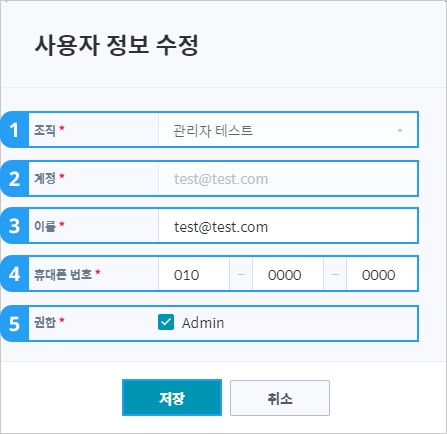Click the 조직 organization label

pos(45,130)
